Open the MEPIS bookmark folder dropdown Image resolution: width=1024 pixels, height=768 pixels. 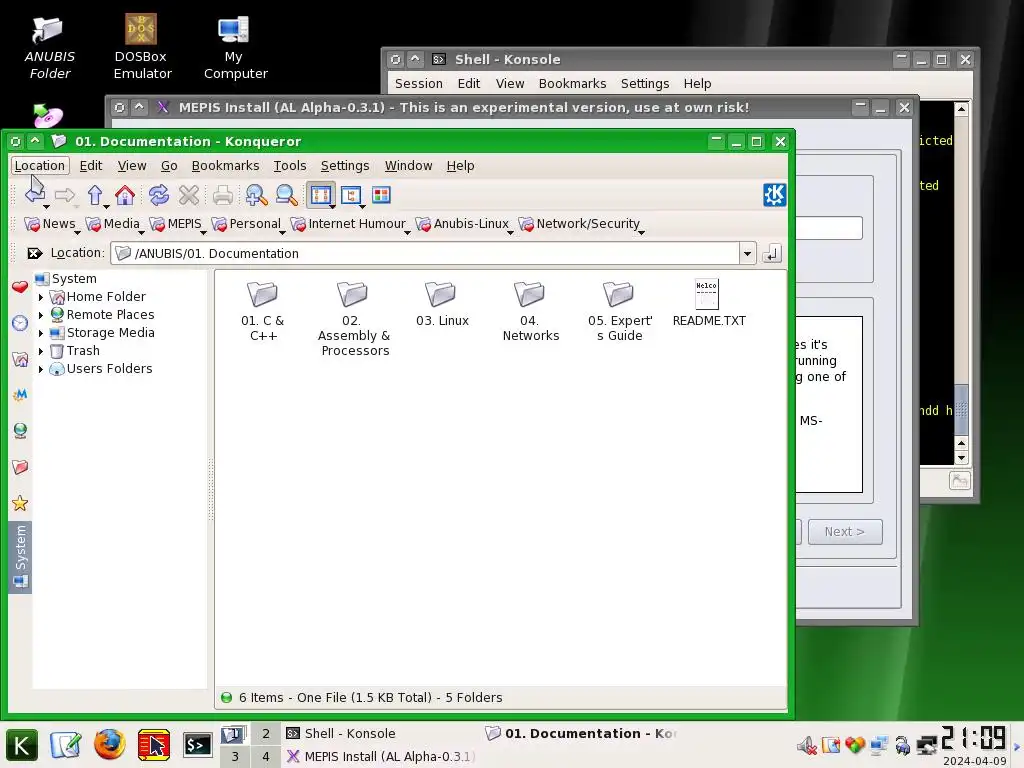(x=177, y=224)
